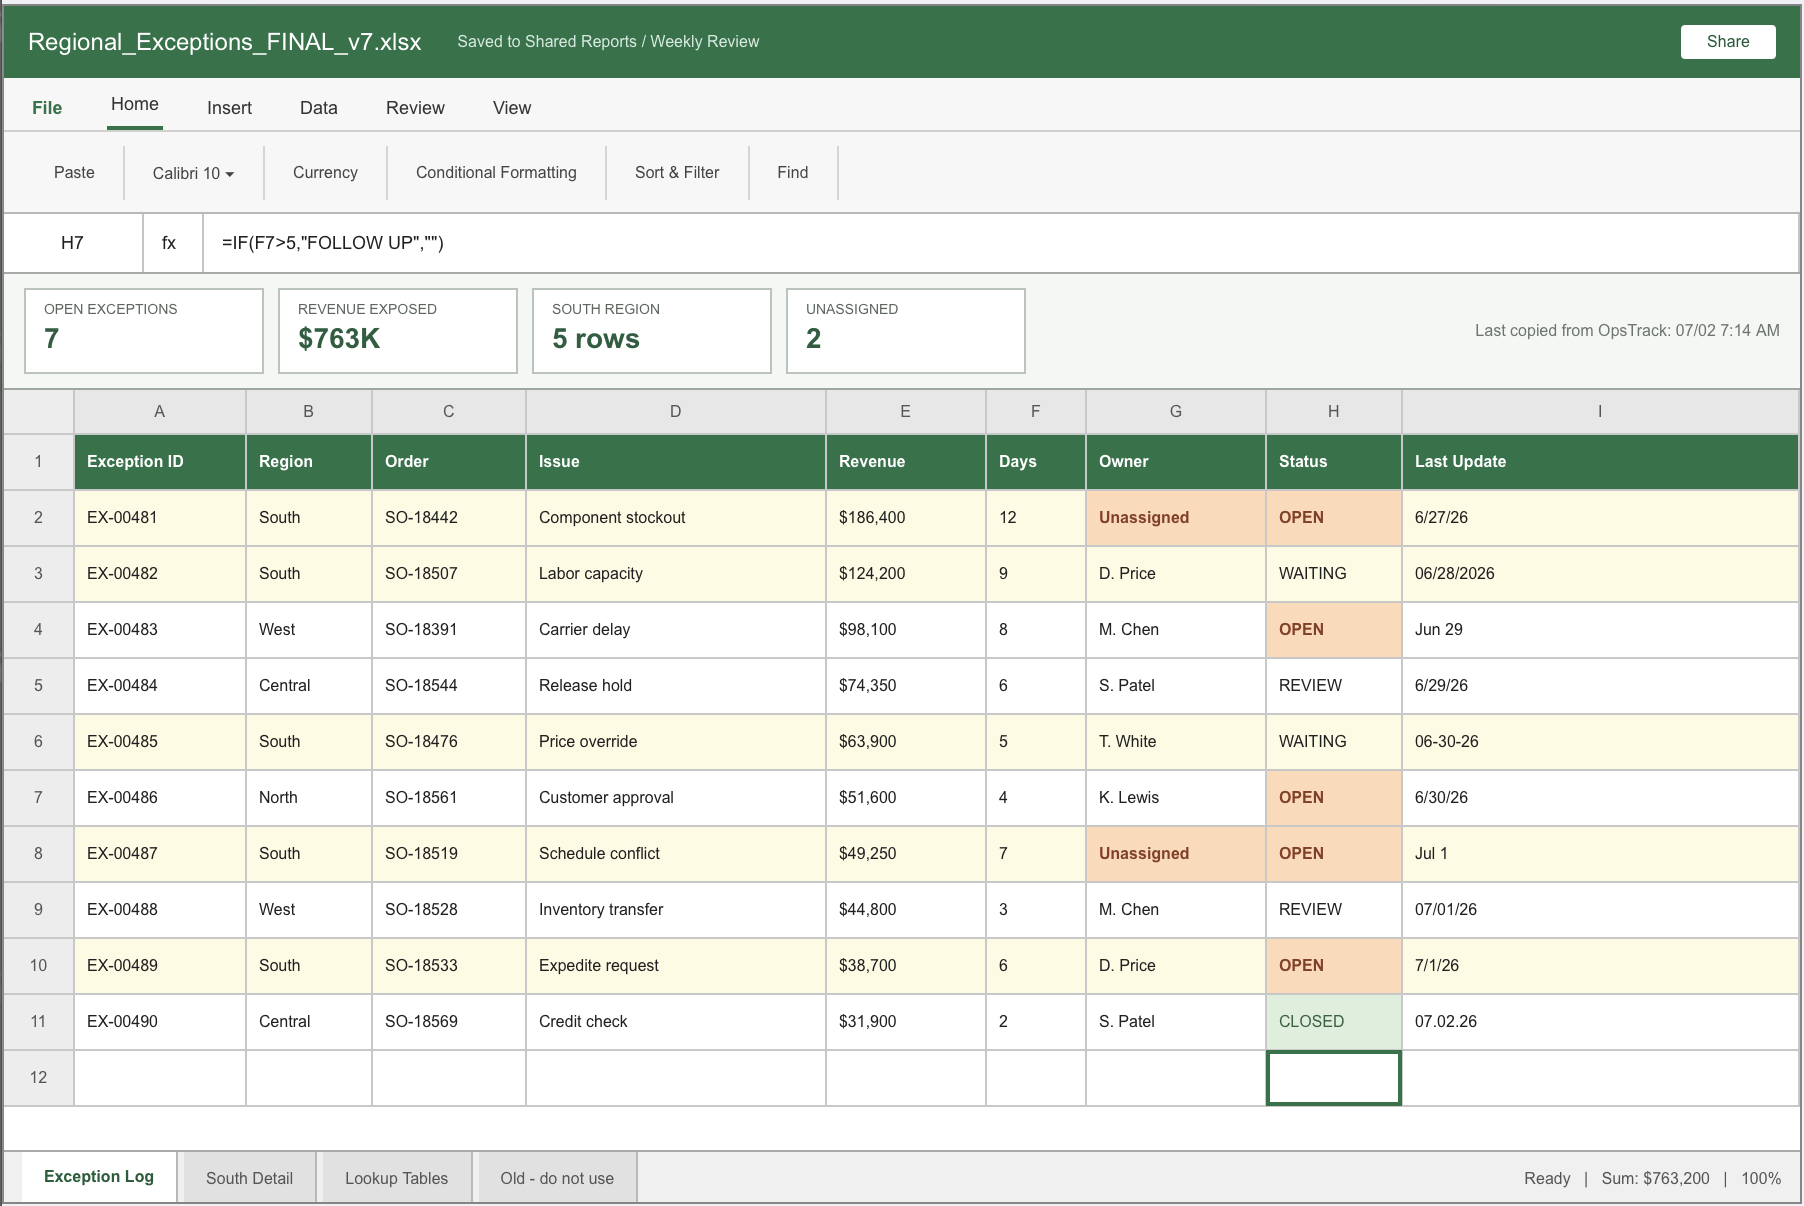This screenshot has height=1206, width=1804.
Task: Switch to the South Detail sheet tab
Action: [249, 1178]
